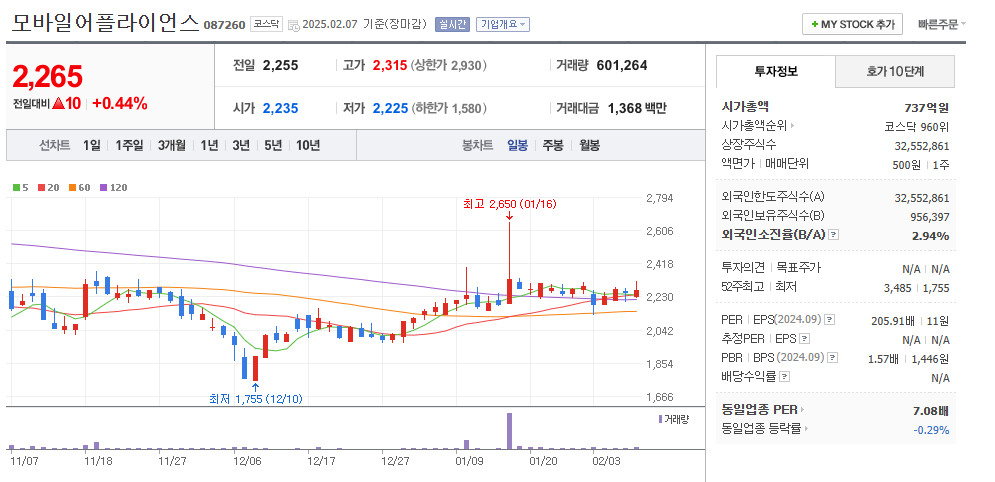Click the stock name 모바일어플라이언스
This screenshot has width=995, height=482.
tap(105, 23)
